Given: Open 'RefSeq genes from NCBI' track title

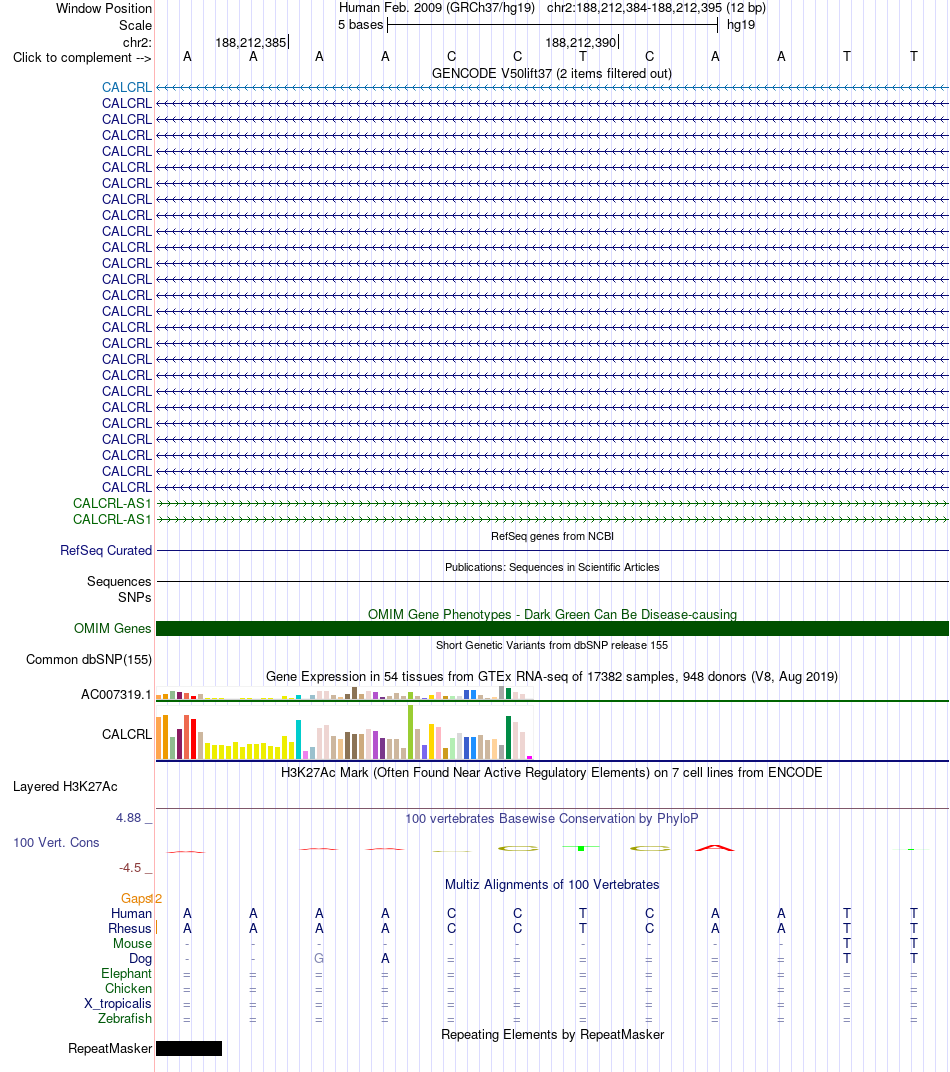Looking at the screenshot, I should (x=552, y=536).
